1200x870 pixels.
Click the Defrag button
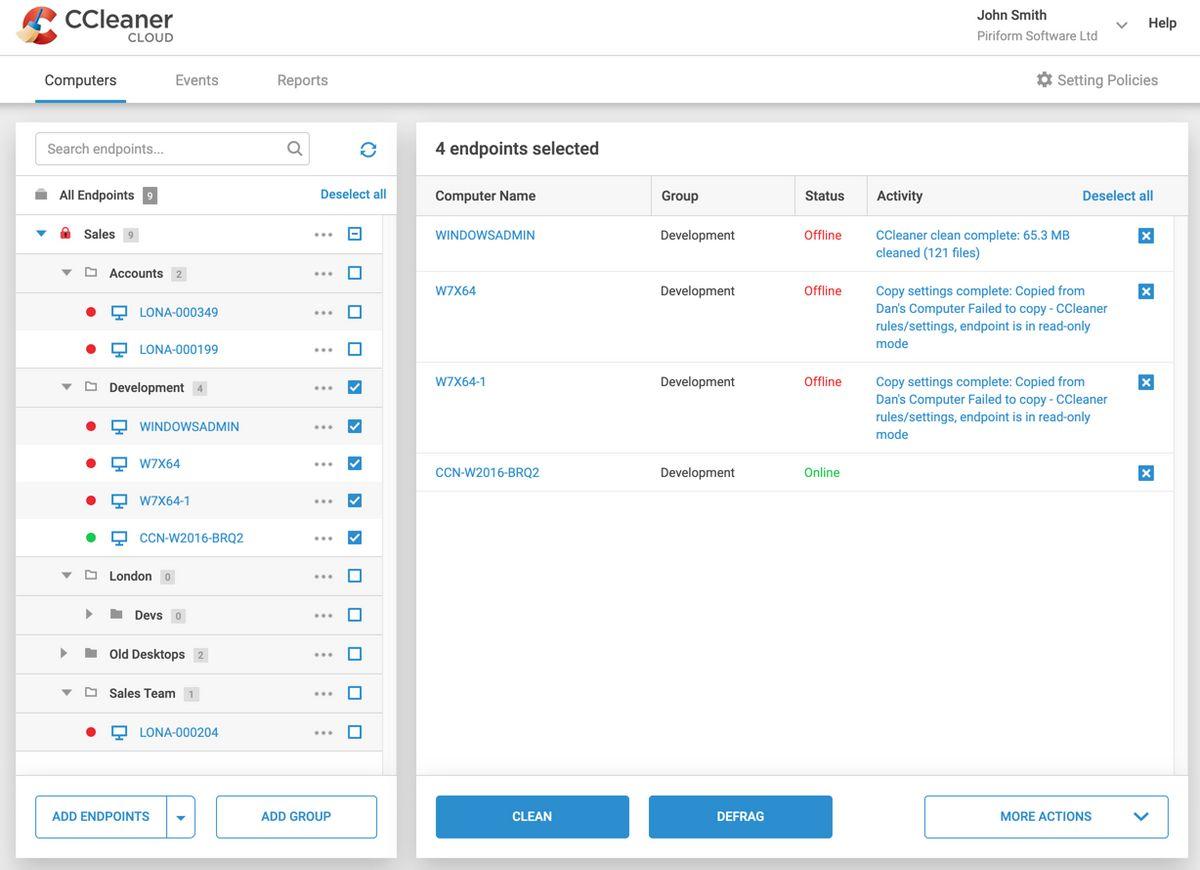(740, 817)
